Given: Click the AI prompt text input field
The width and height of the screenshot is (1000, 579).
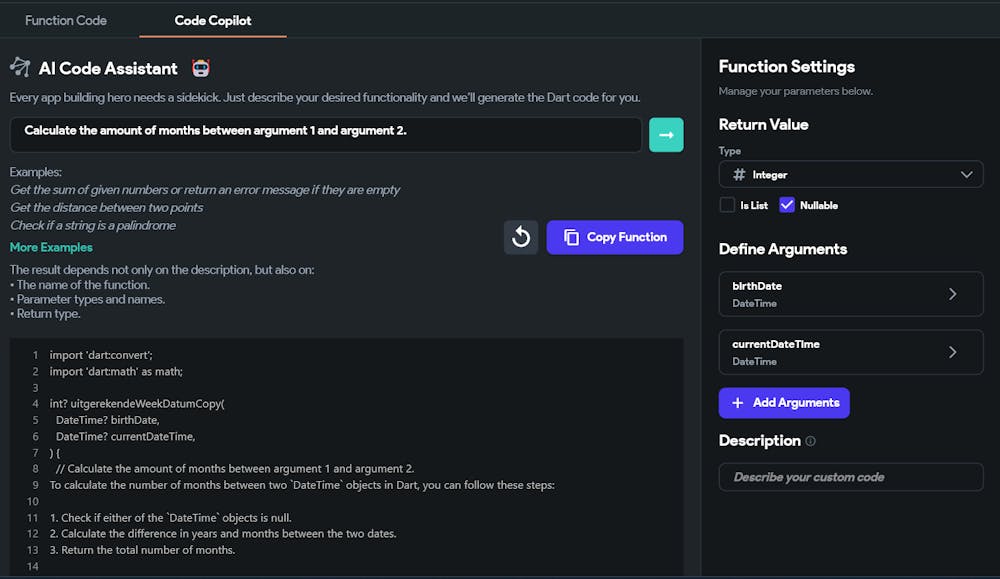Looking at the screenshot, I should click(325, 135).
